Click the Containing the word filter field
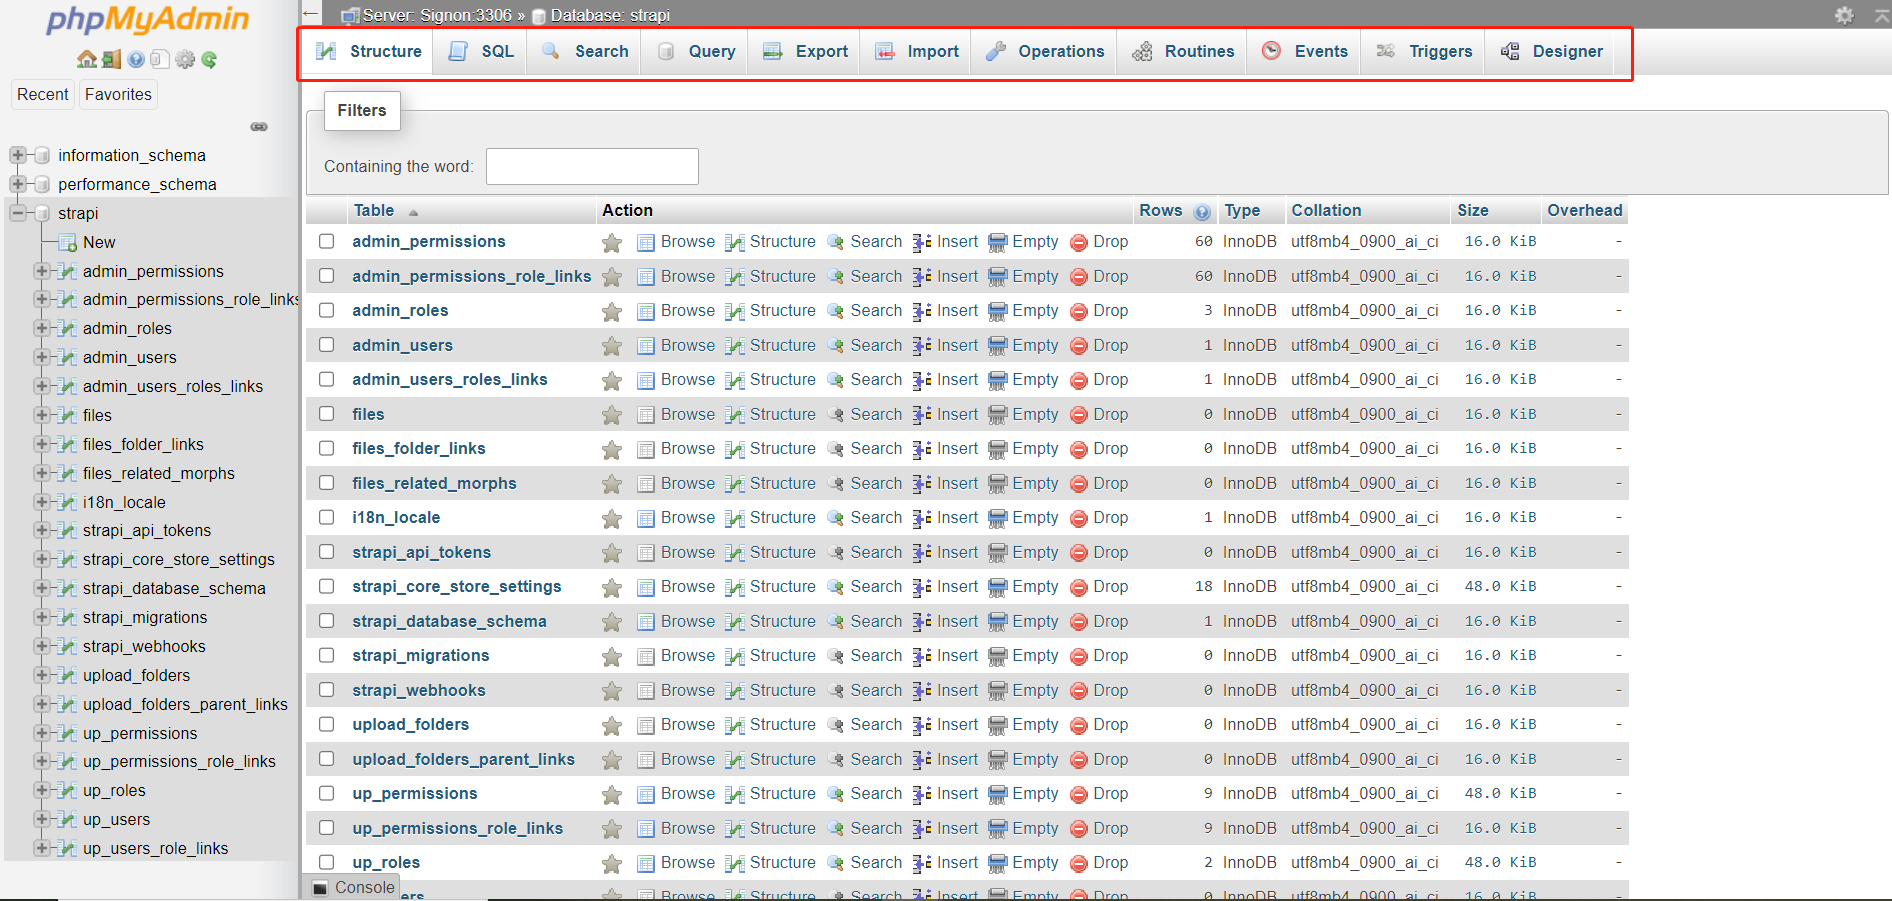This screenshot has width=1892, height=901. tap(592, 166)
